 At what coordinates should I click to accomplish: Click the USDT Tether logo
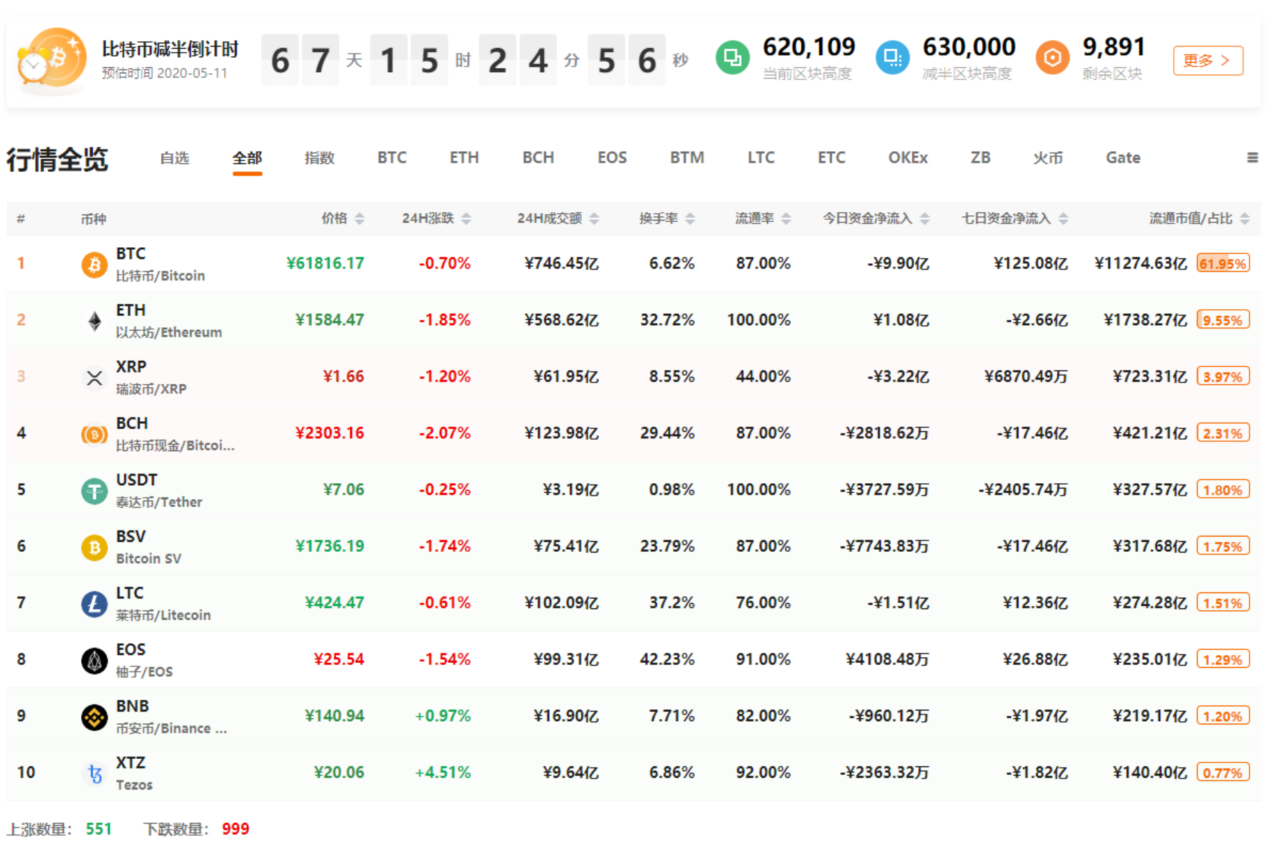tap(94, 490)
